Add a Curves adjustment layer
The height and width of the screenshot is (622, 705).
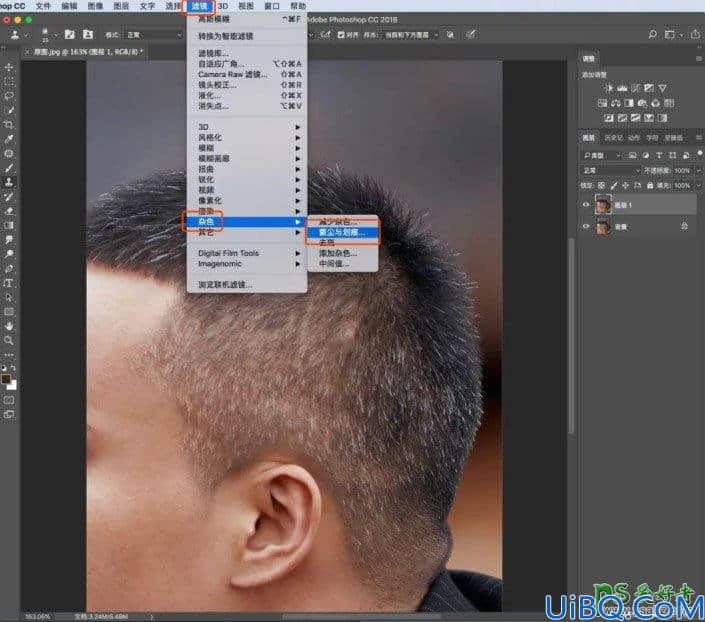pyautogui.click(x=635, y=88)
